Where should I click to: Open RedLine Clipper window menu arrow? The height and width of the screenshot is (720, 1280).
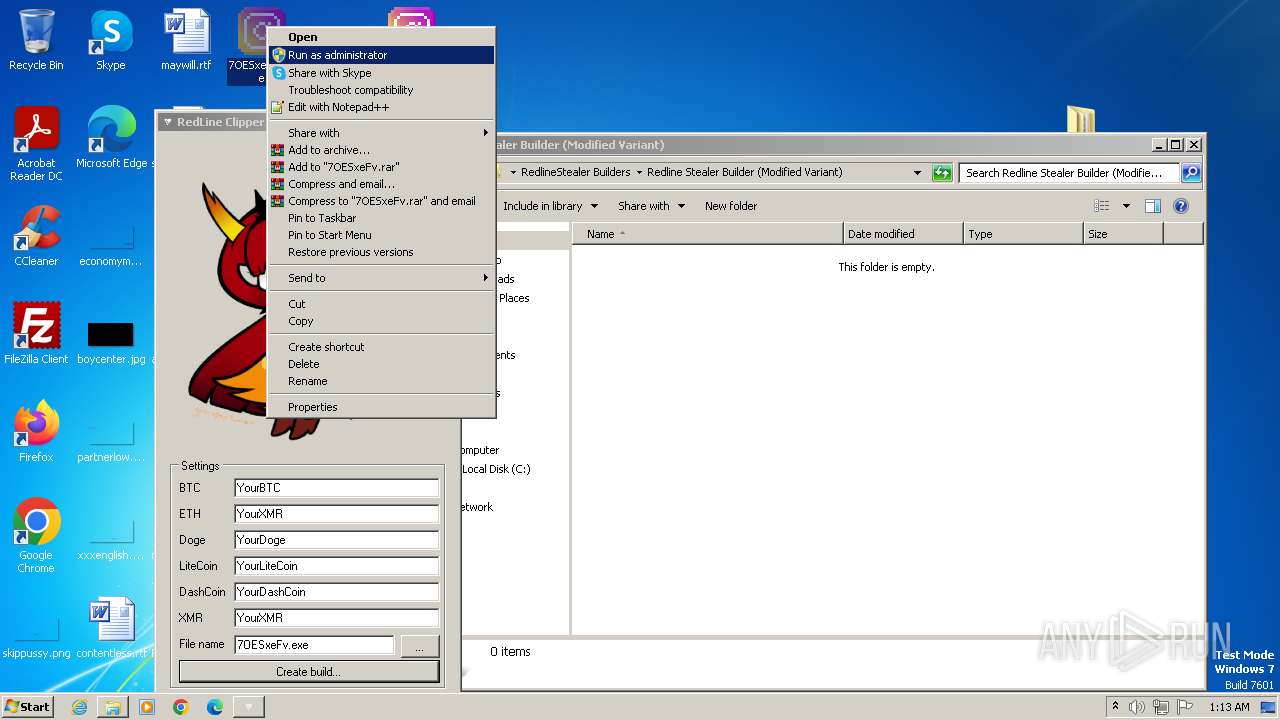(168, 122)
